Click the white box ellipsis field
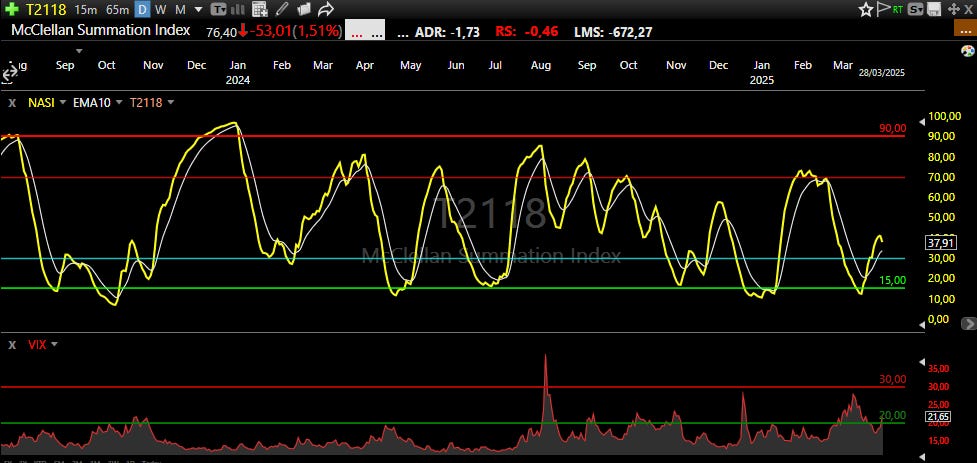977x463 pixels. click(x=365, y=29)
